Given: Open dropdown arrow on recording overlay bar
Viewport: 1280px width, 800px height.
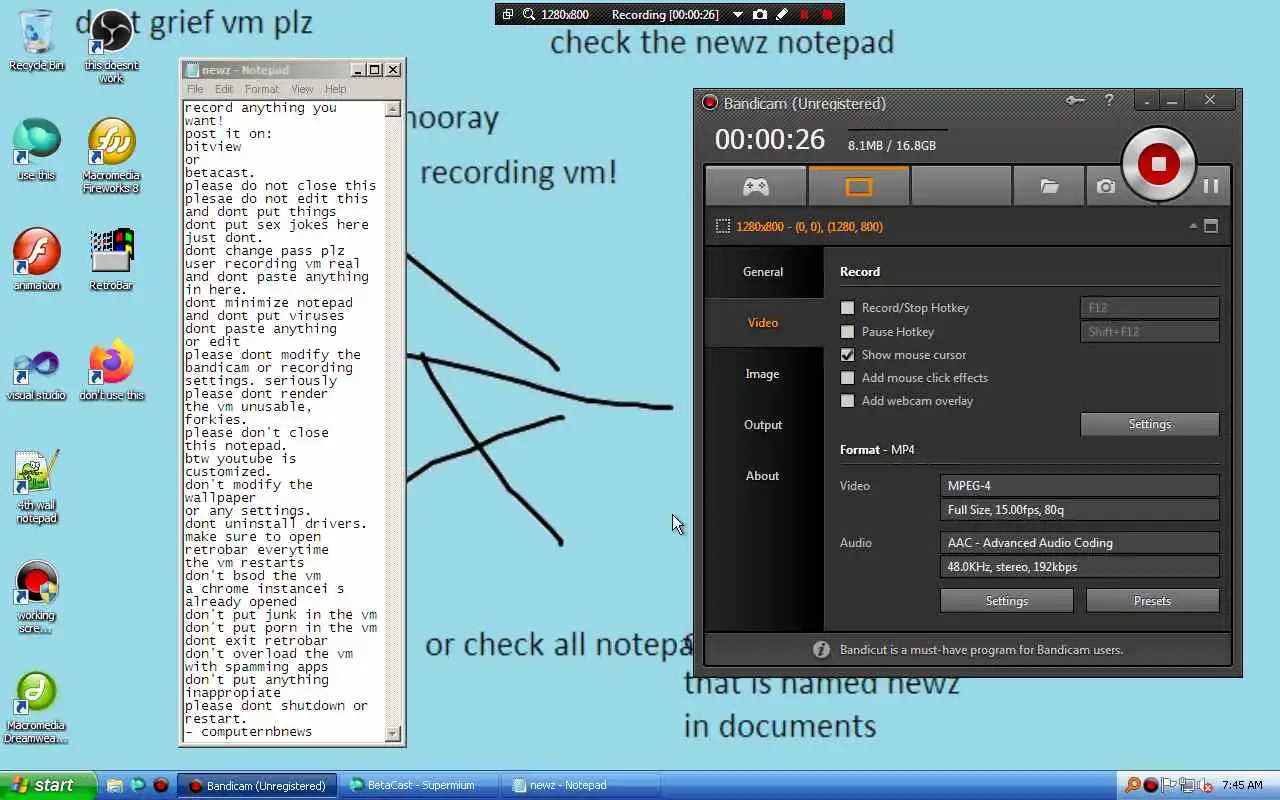Looking at the screenshot, I should [738, 15].
